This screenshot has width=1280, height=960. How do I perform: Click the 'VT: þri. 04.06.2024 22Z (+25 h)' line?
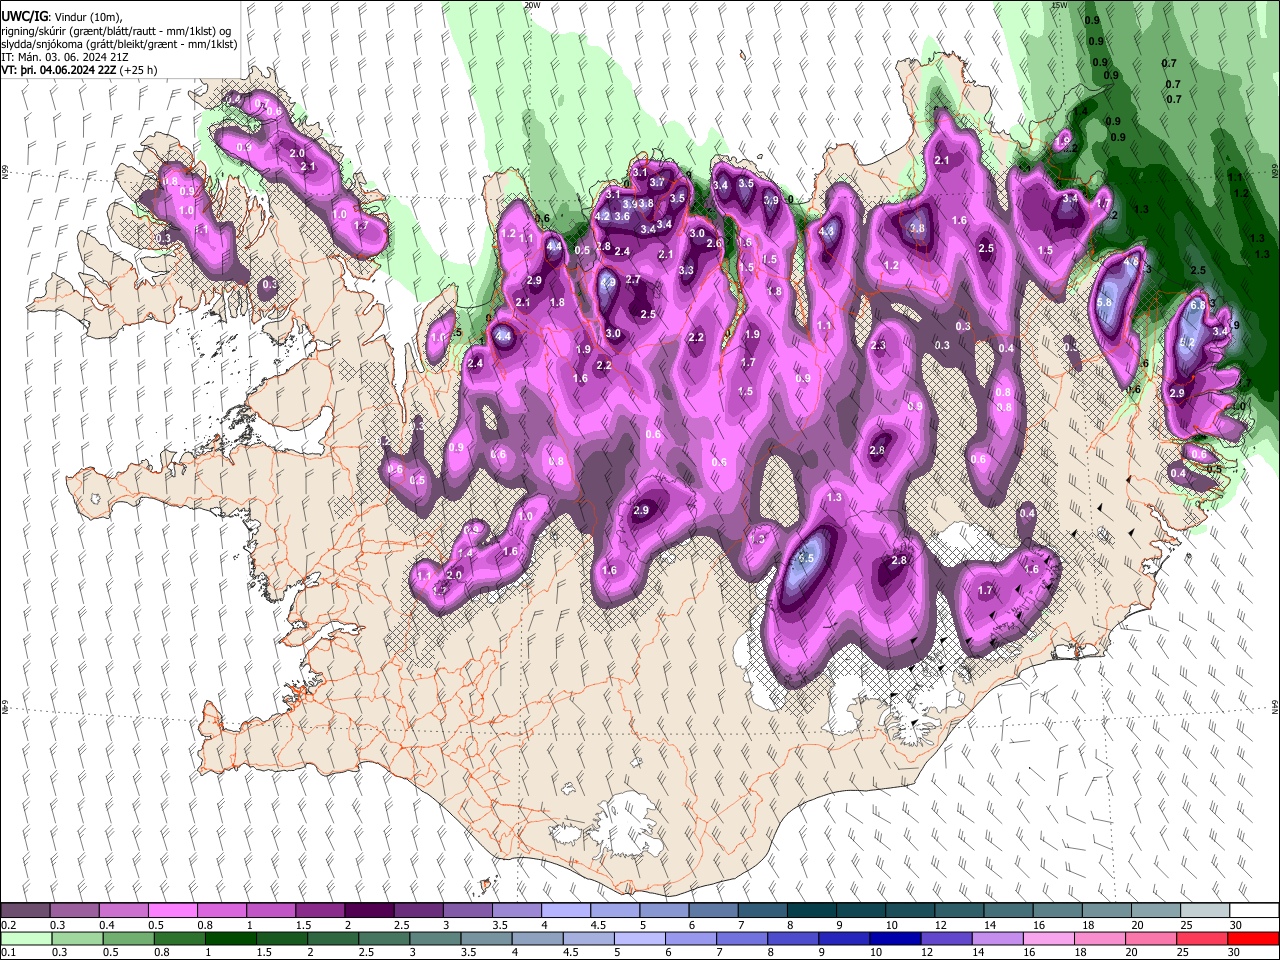pyautogui.click(x=78, y=70)
